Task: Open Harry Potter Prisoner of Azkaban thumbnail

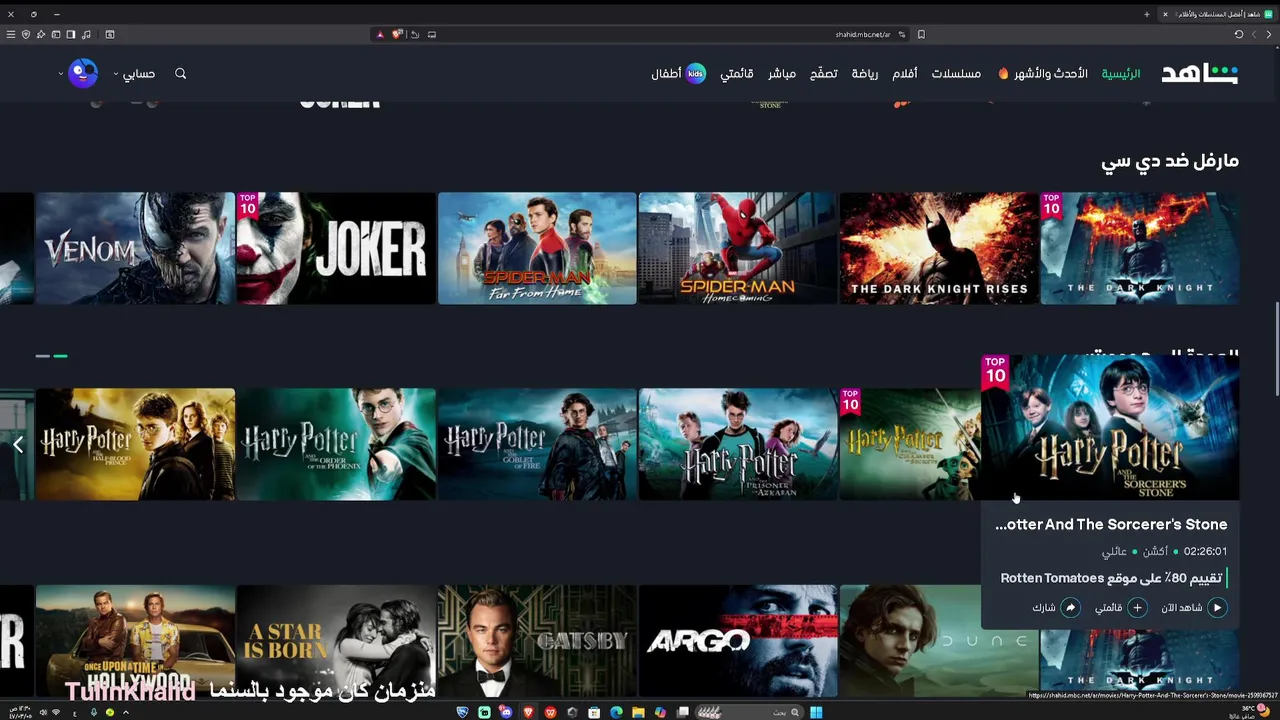Action: click(738, 444)
